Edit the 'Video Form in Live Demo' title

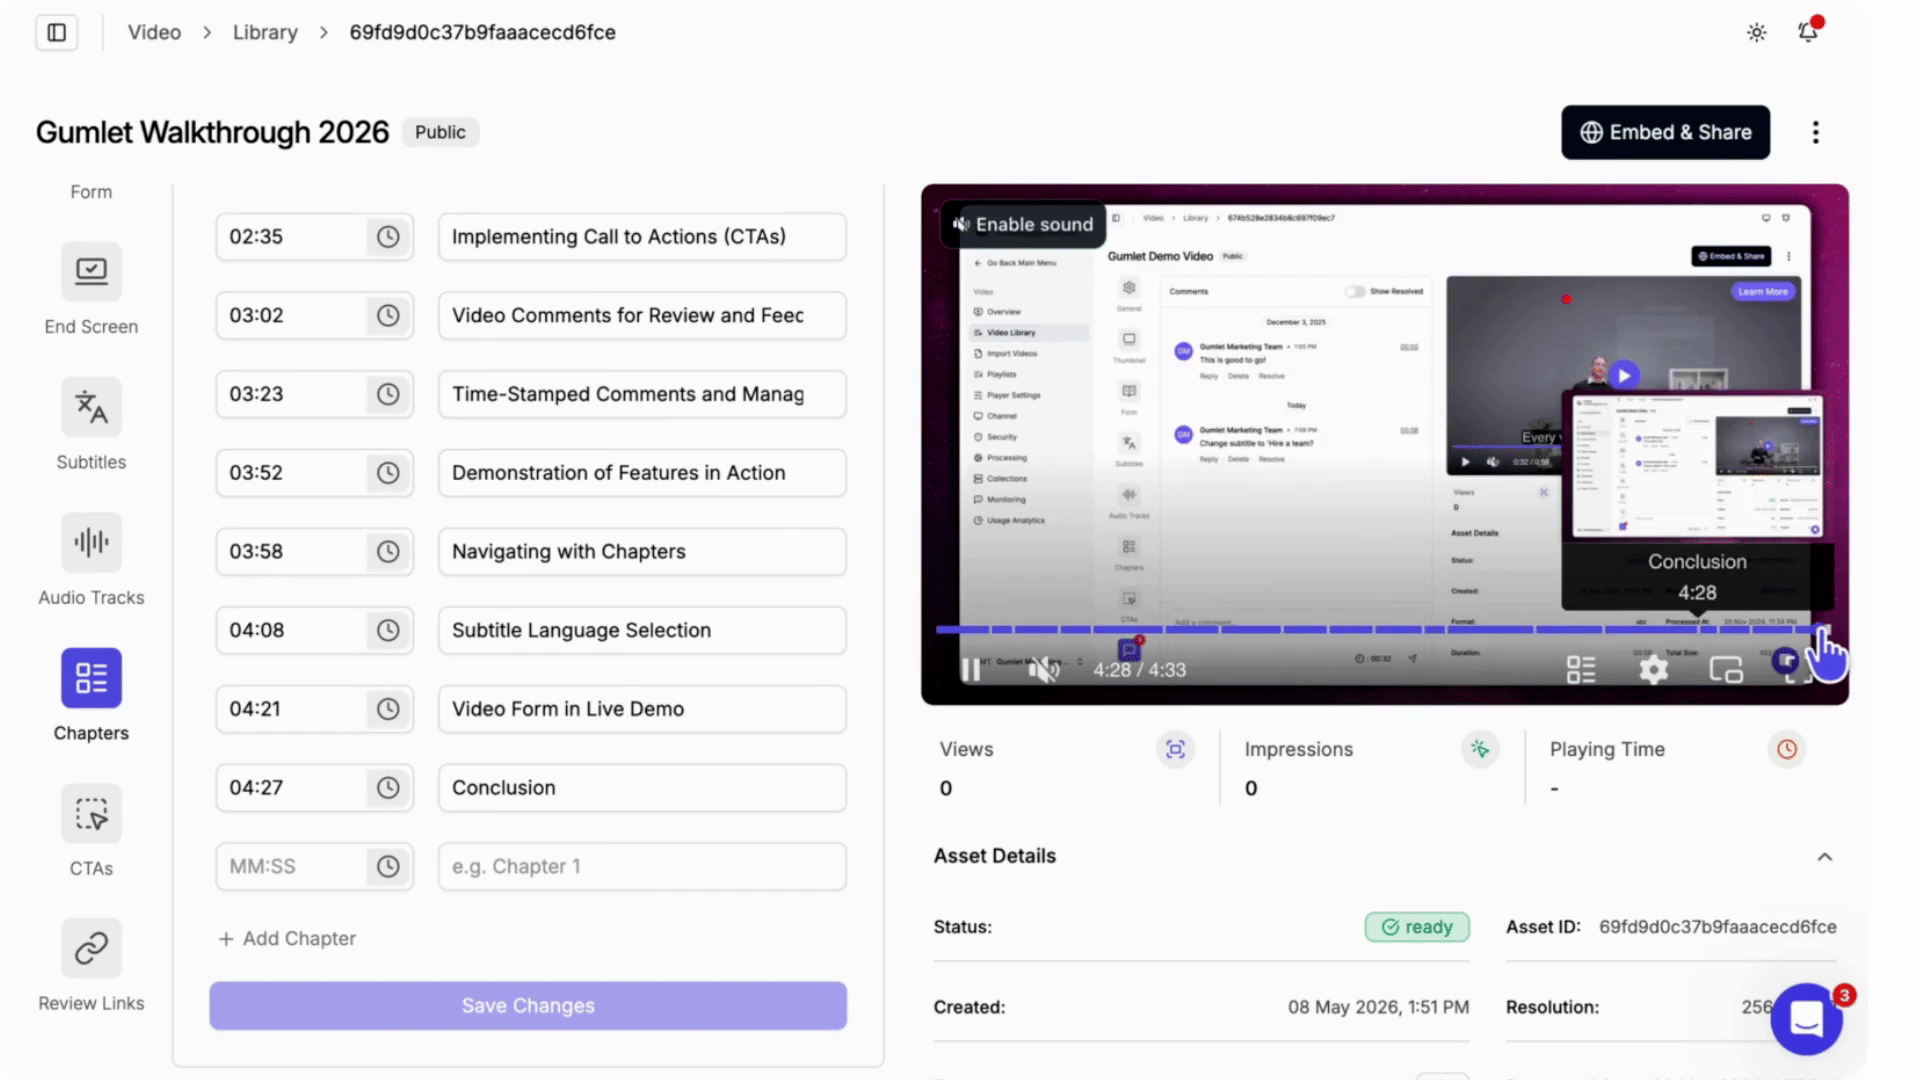tap(642, 709)
